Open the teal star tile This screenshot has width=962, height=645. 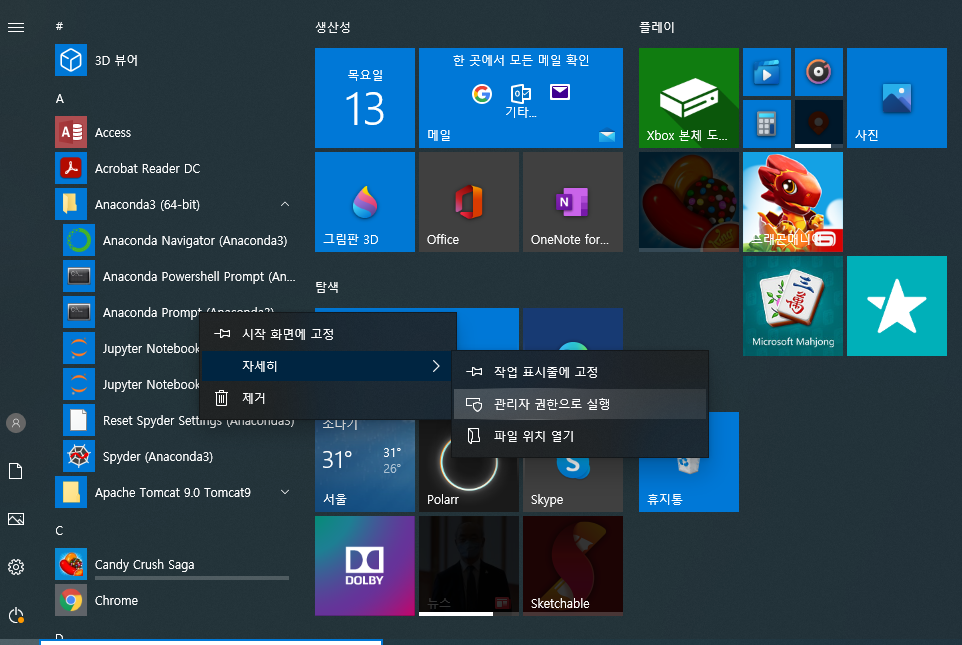[x=896, y=306]
